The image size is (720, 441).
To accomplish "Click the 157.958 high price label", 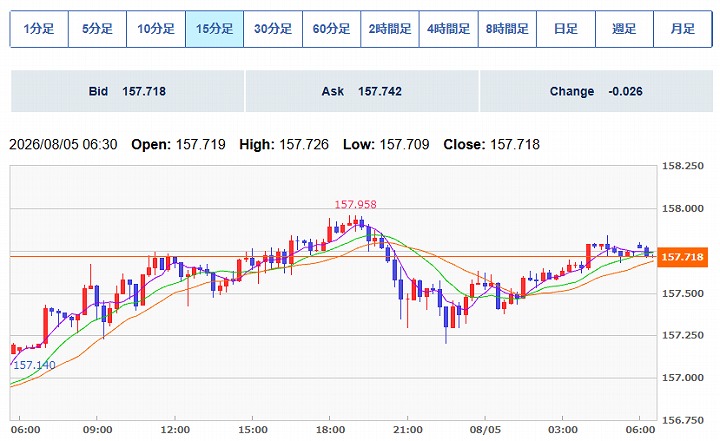I will click(355, 204).
